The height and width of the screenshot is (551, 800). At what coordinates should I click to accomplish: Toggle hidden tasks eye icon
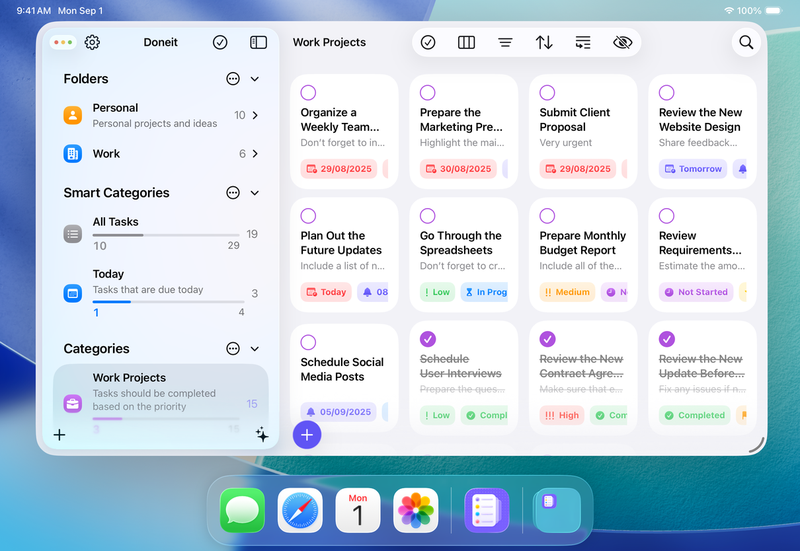coord(622,42)
